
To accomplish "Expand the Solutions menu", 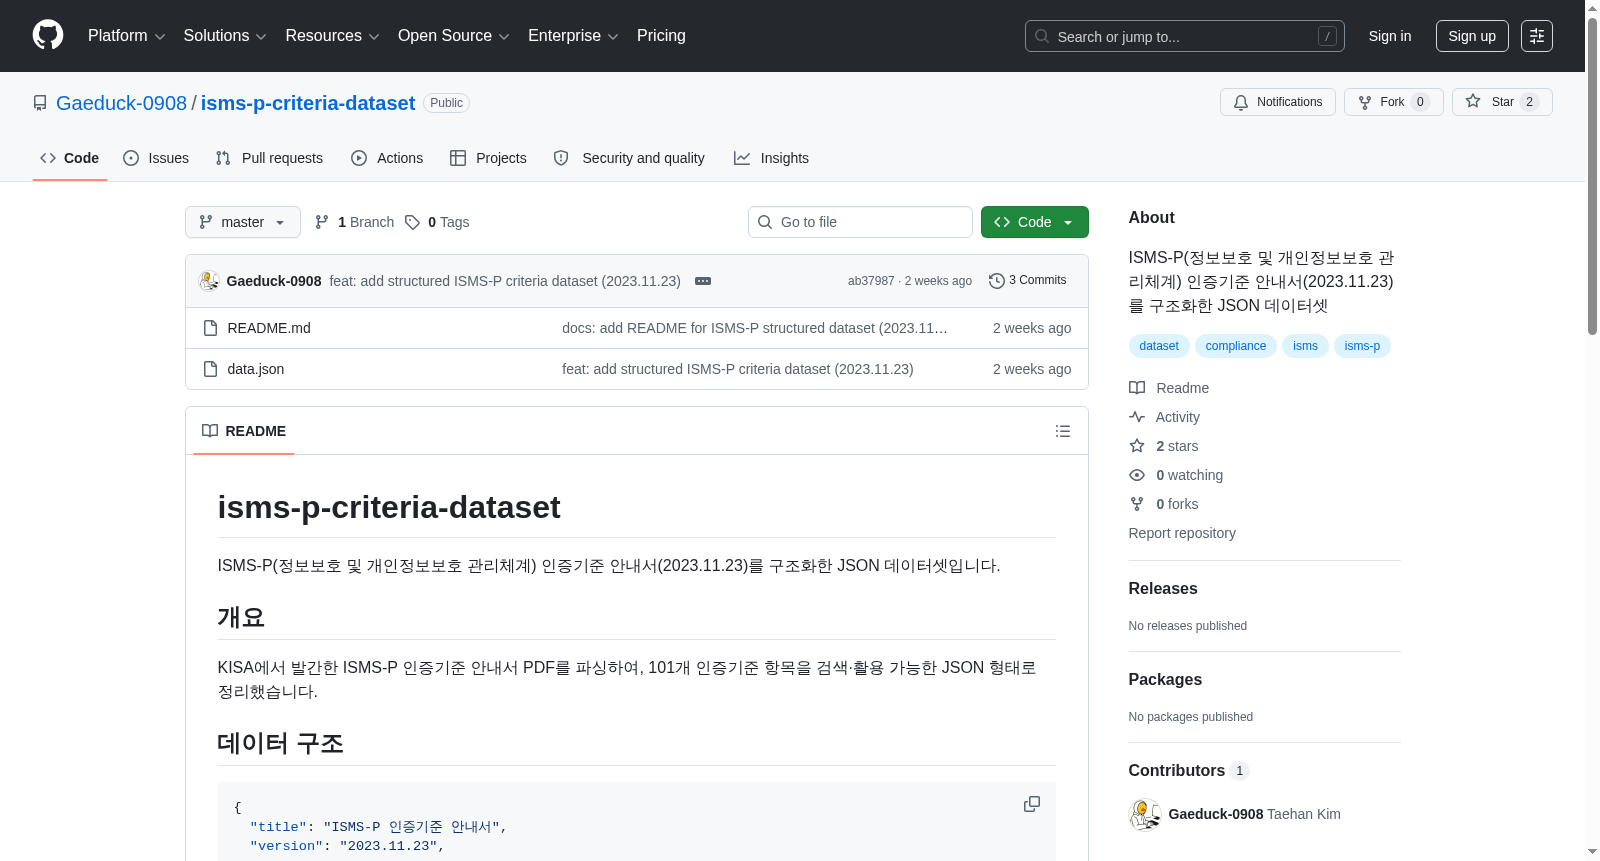I will (225, 36).
